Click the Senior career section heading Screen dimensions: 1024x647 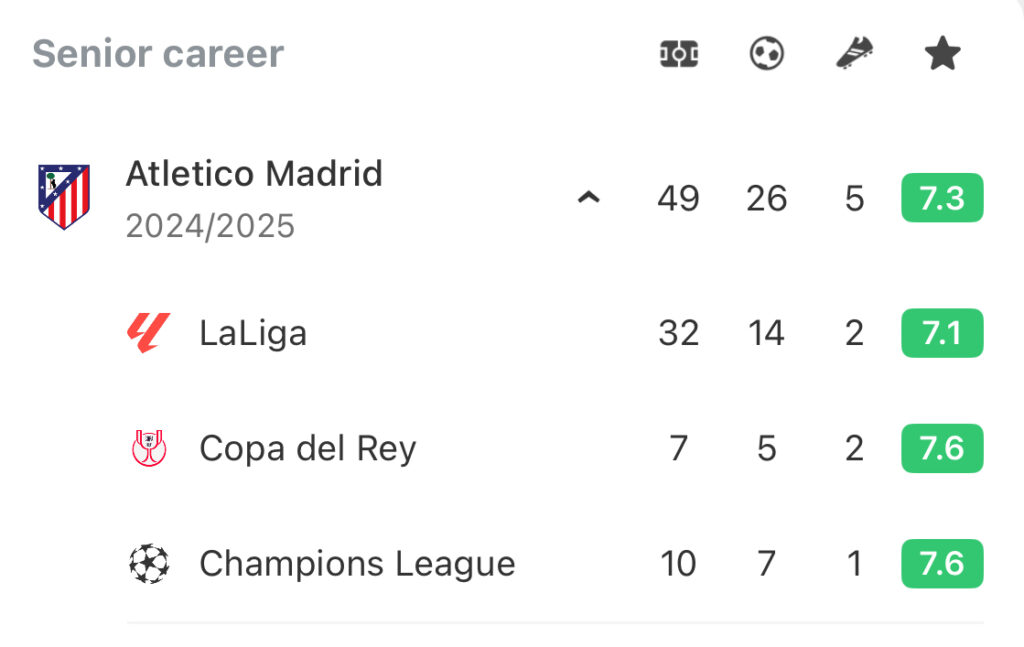coord(158,54)
